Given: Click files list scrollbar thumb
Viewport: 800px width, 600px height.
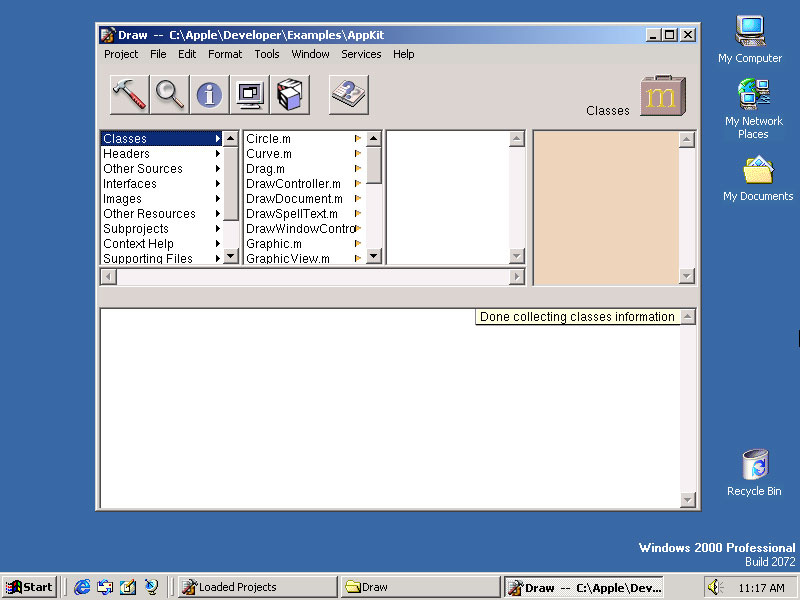Looking at the screenshot, I should [x=374, y=165].
